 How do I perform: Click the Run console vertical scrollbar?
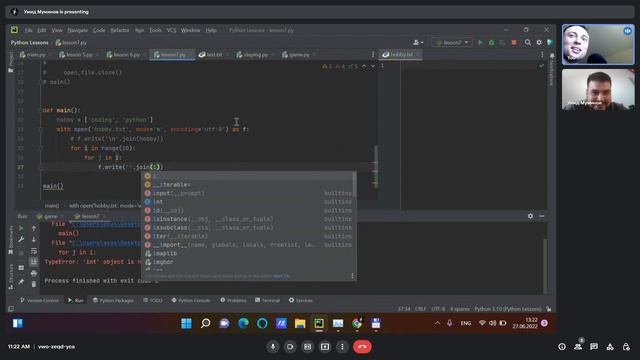click(x=545, y=266)
